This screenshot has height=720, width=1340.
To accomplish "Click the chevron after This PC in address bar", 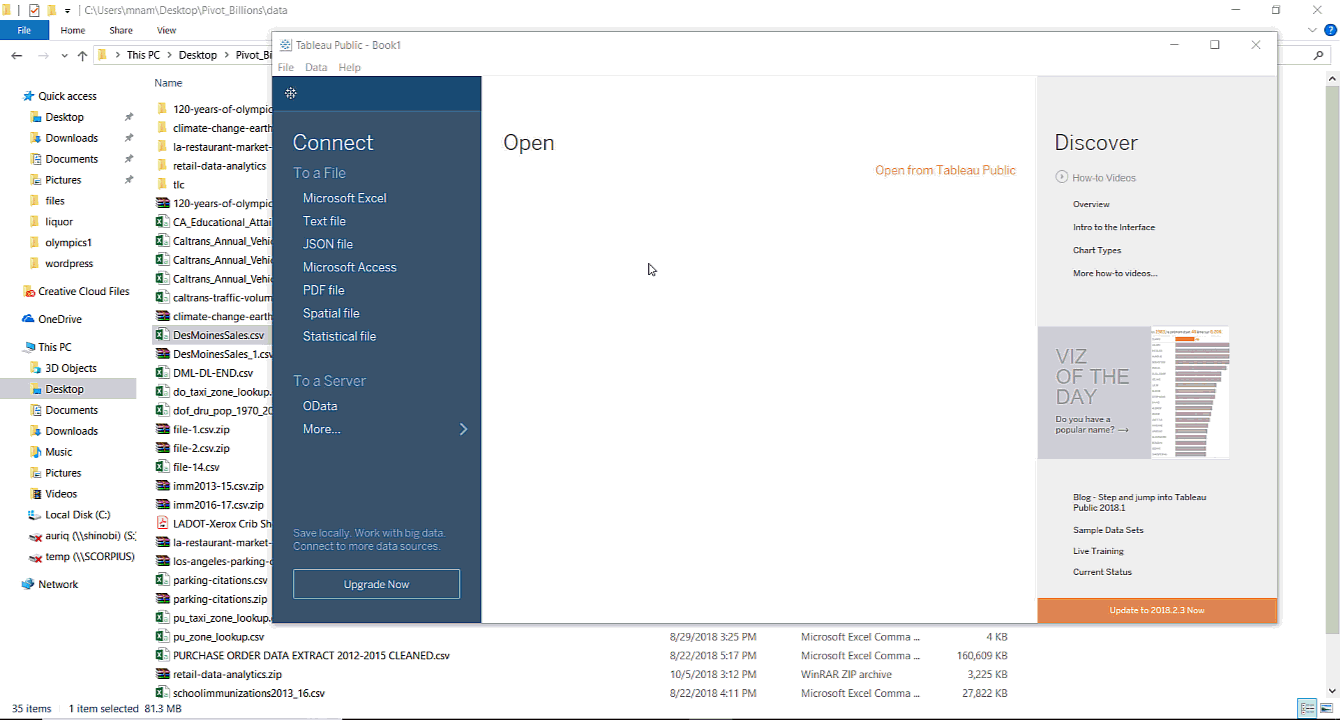I will pyautogui.click(x=169, y=55).
